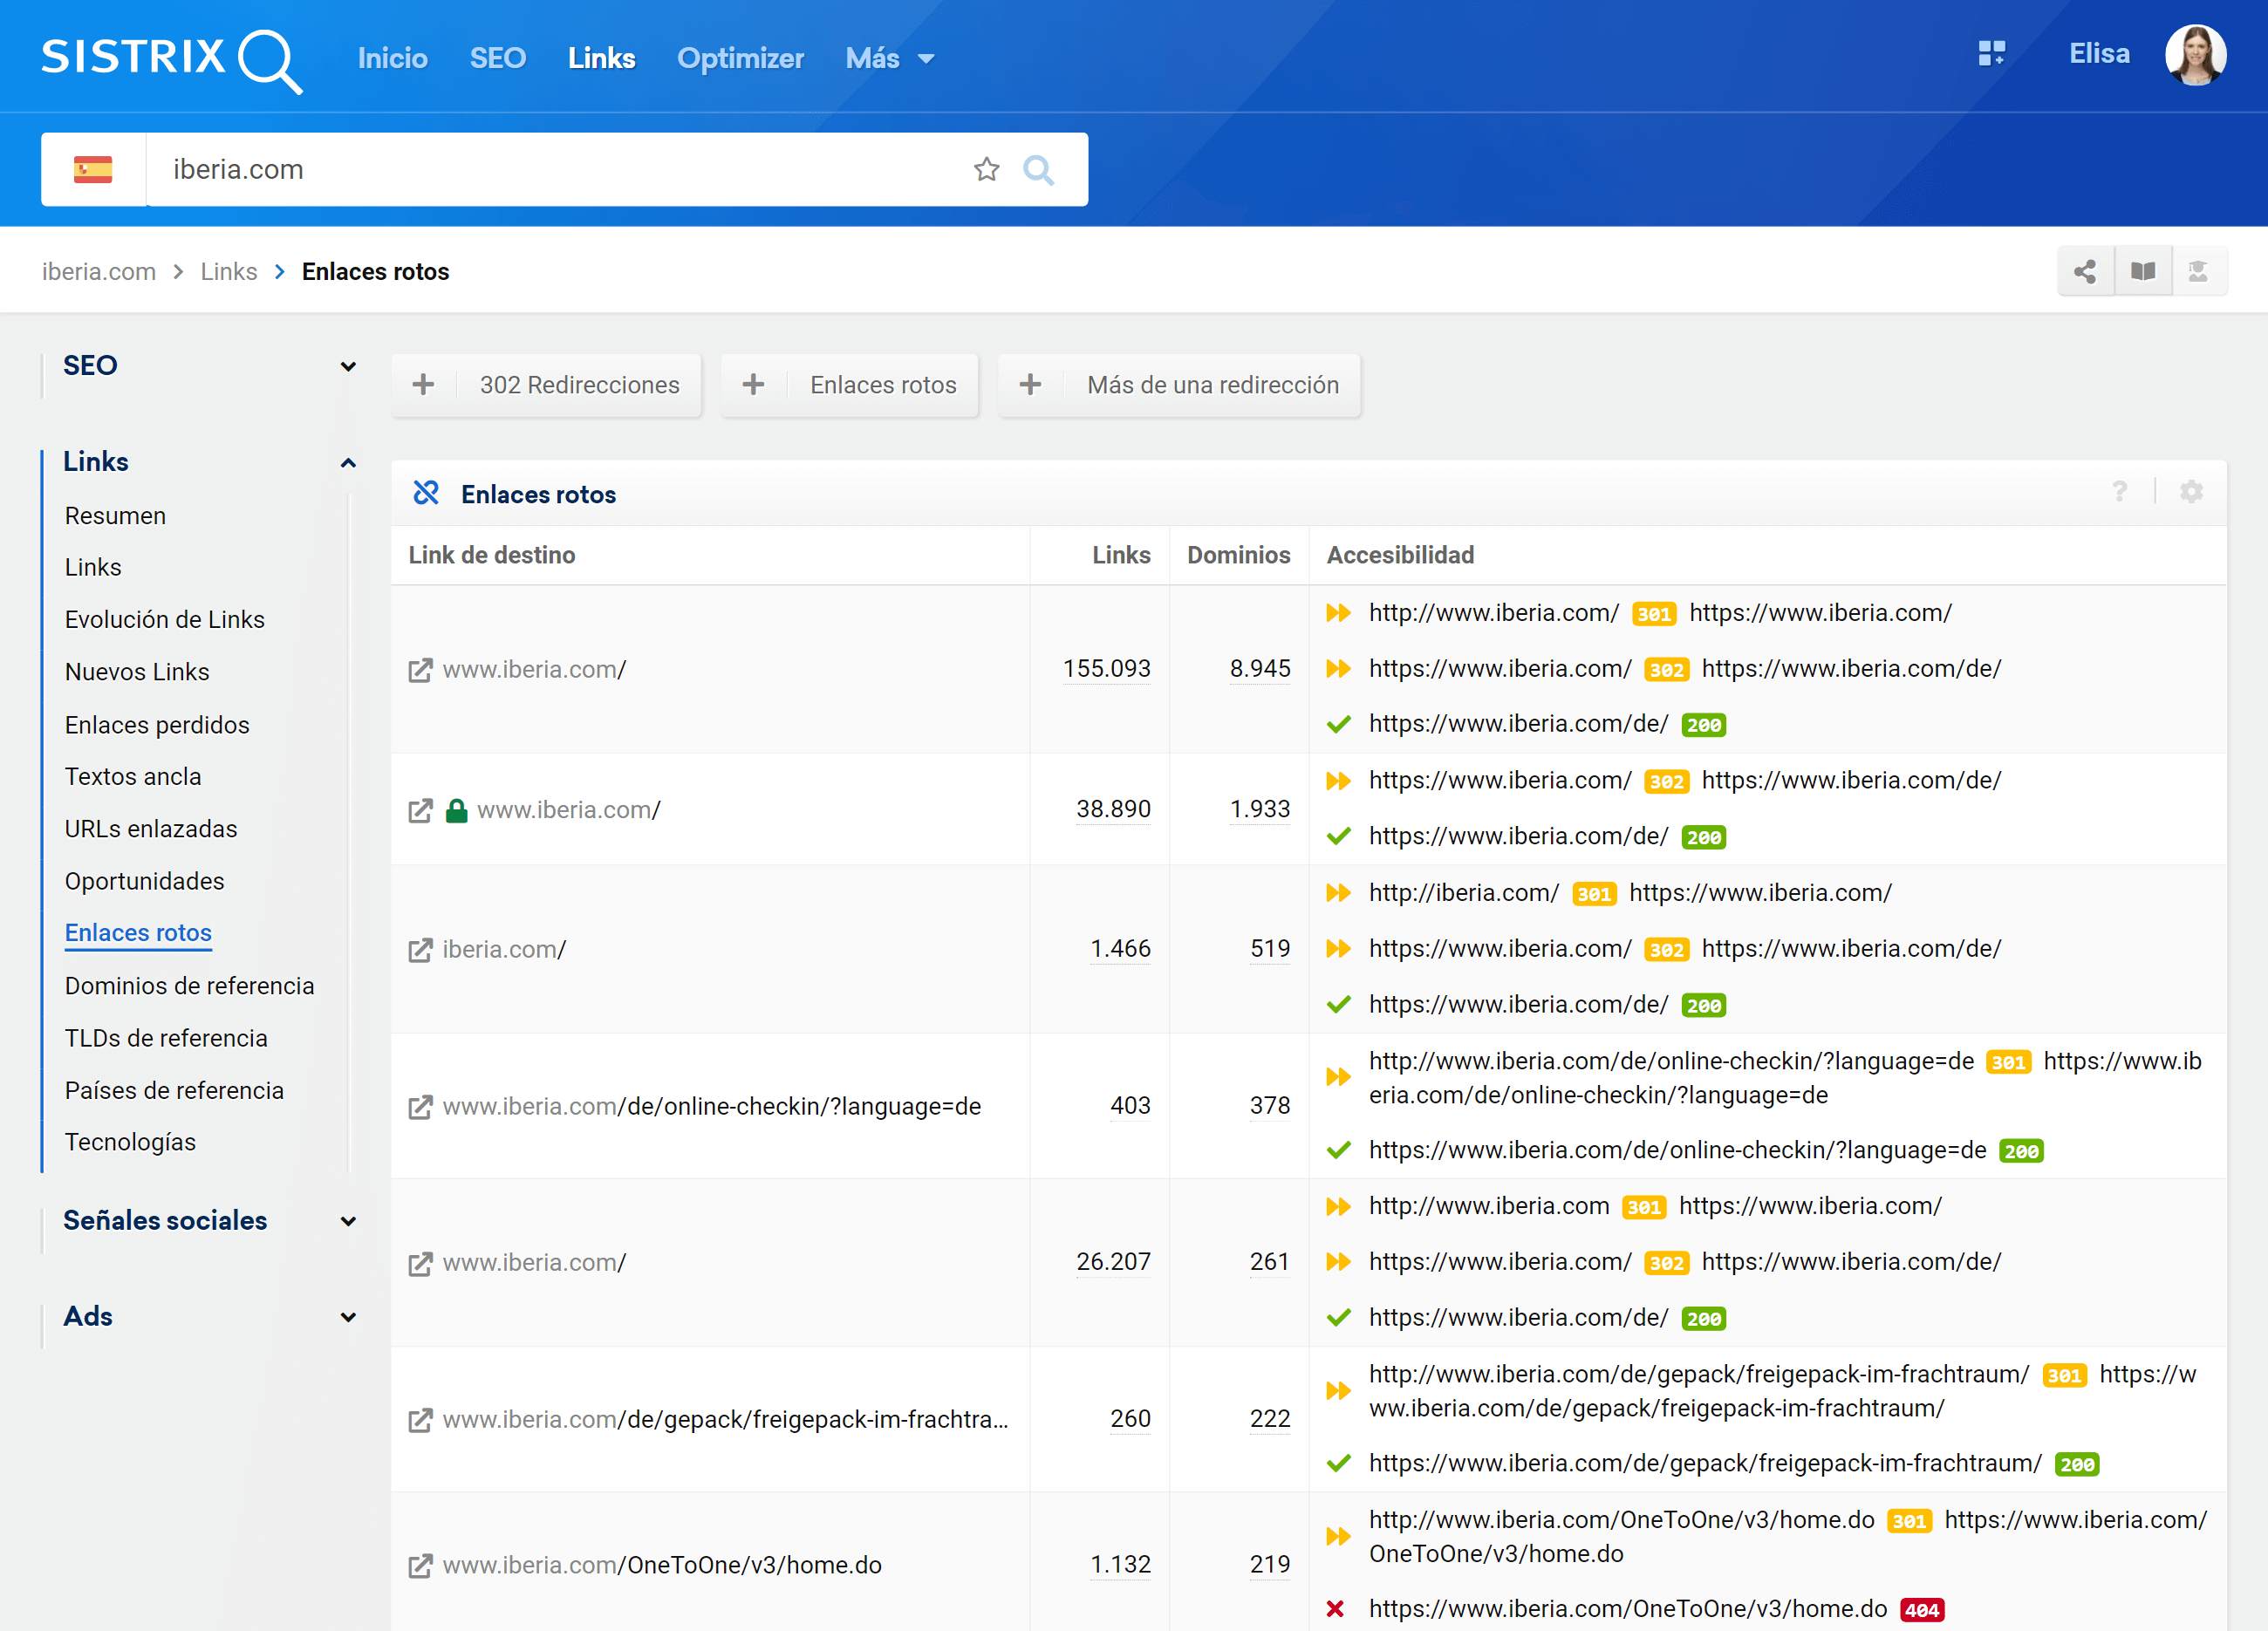2268x1631 pixels.
Task: Open external link for iberia.com/ row
Action: pyautogui.click(x=420, y=949)
